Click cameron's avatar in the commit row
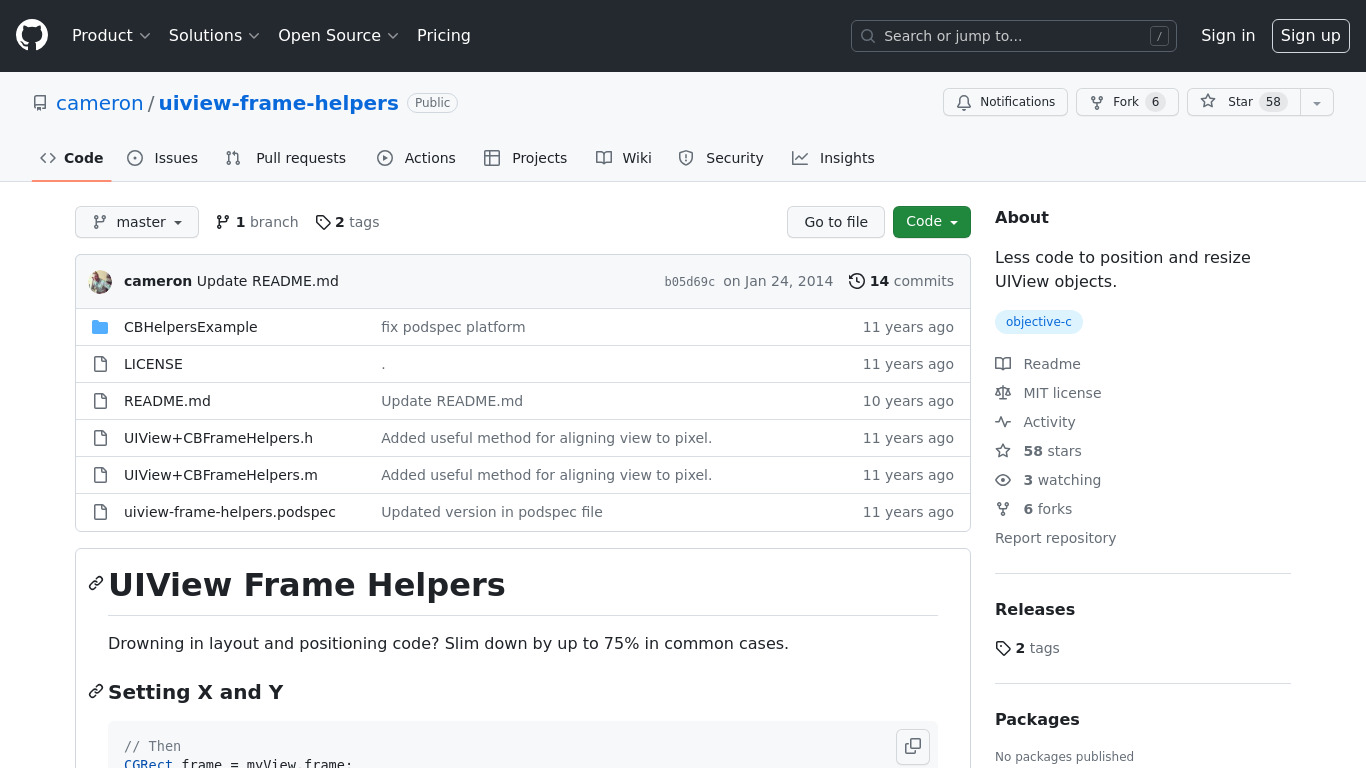This screenshot has width=1366, height=768. point(100,281)
